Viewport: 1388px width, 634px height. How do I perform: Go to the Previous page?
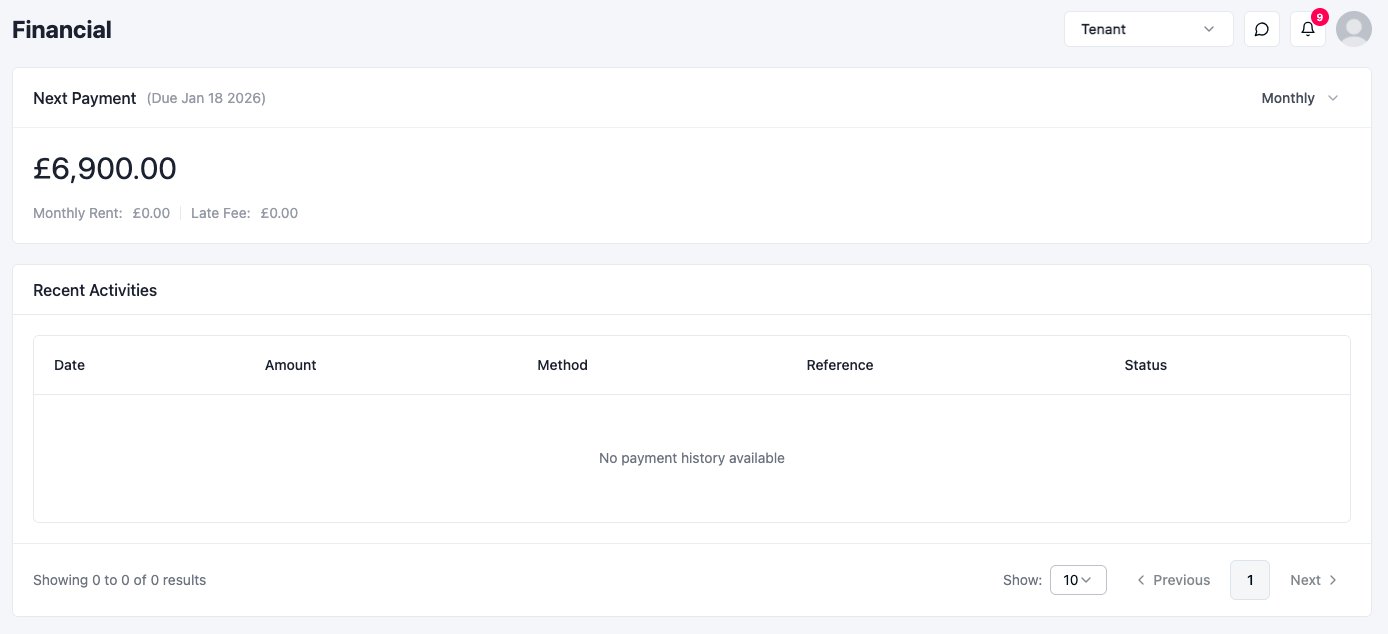click(x=1173, y=580)
